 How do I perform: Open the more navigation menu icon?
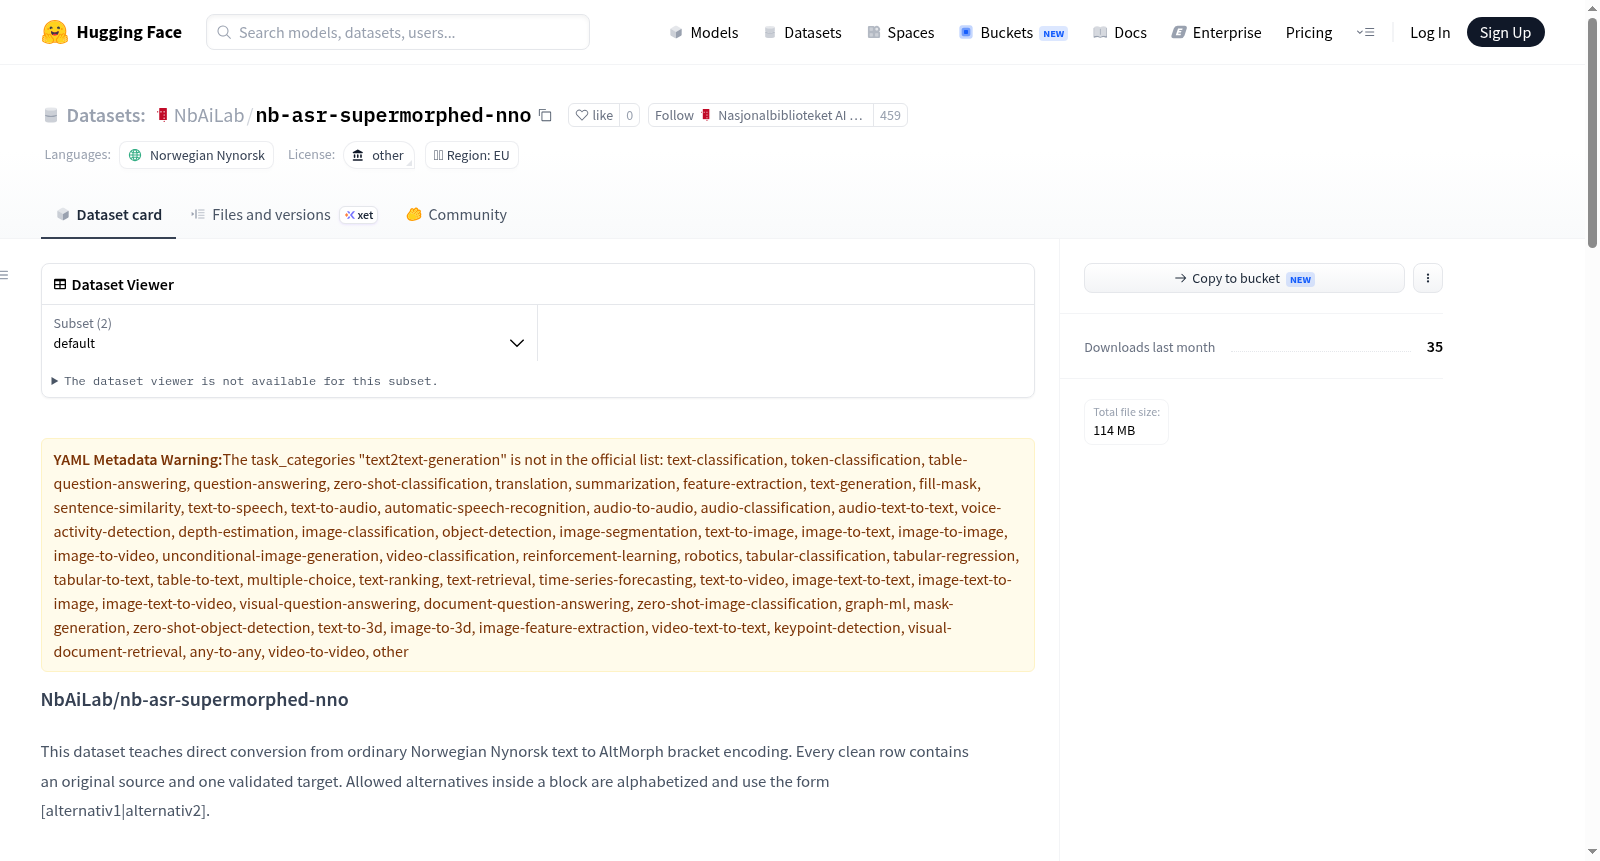point(1365,32)
